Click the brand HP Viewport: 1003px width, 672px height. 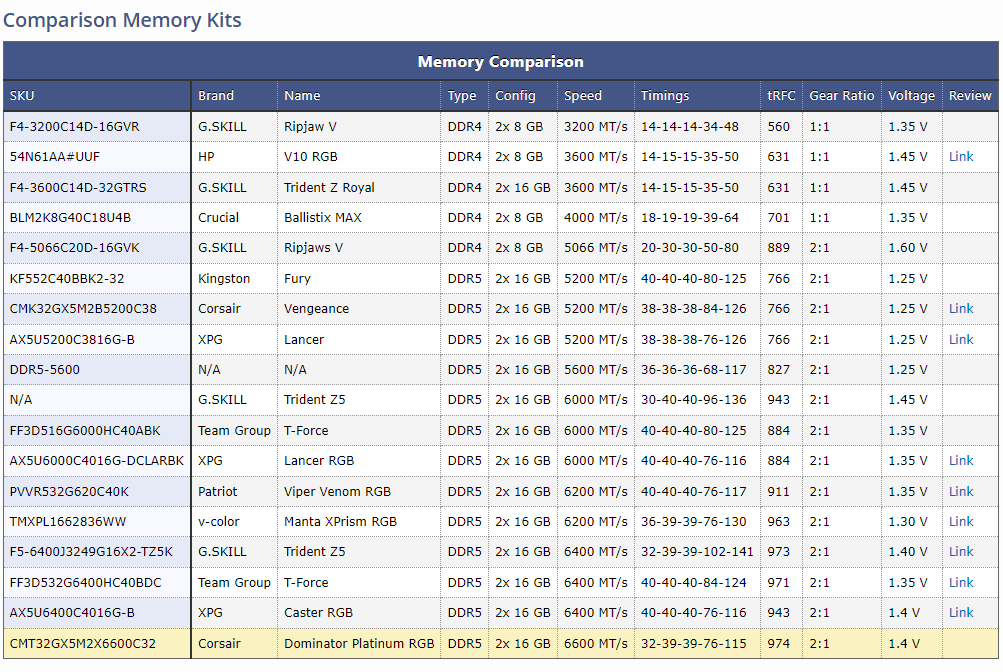click(x=206, y=157)
